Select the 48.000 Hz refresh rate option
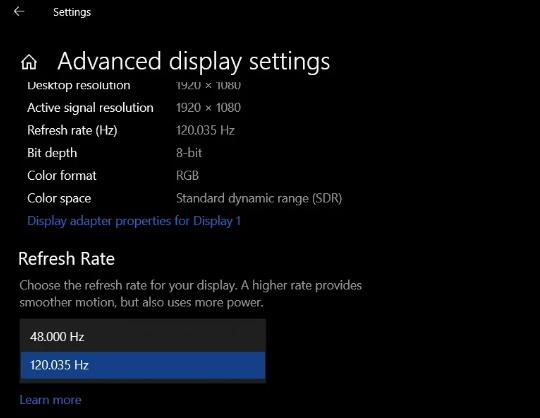The image size is (540, 418). click(143, 336)
